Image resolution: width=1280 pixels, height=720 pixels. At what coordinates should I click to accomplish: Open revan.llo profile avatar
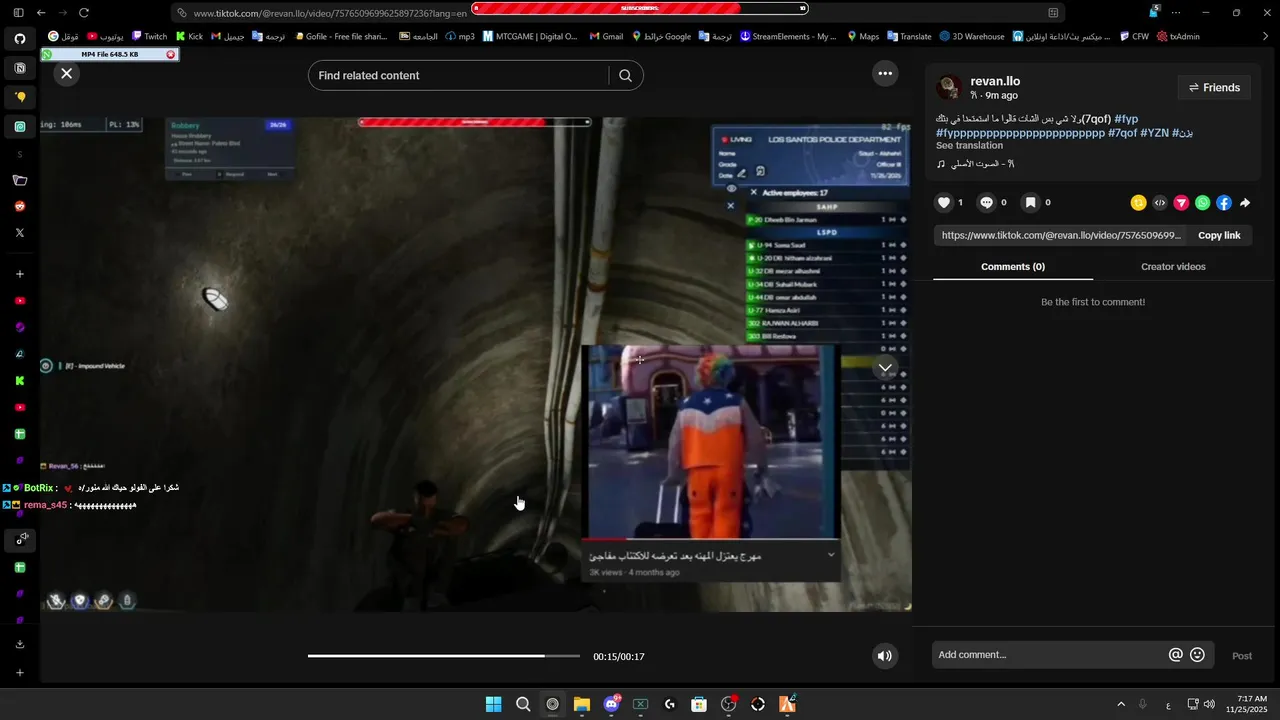pos(949,88)
